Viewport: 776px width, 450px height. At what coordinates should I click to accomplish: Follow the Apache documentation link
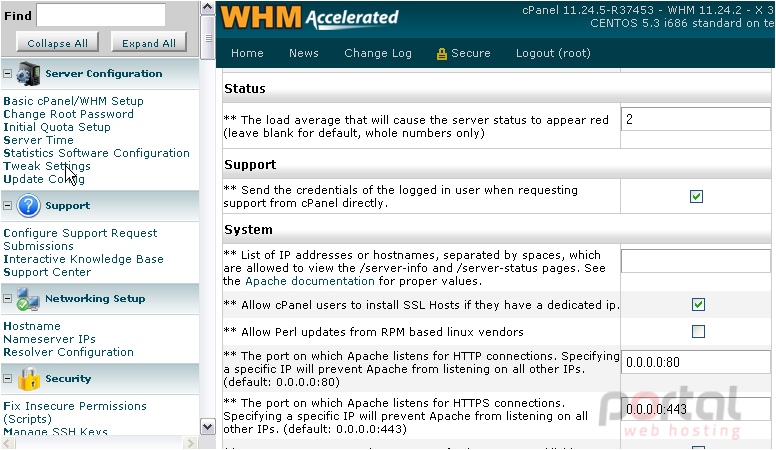310,281
